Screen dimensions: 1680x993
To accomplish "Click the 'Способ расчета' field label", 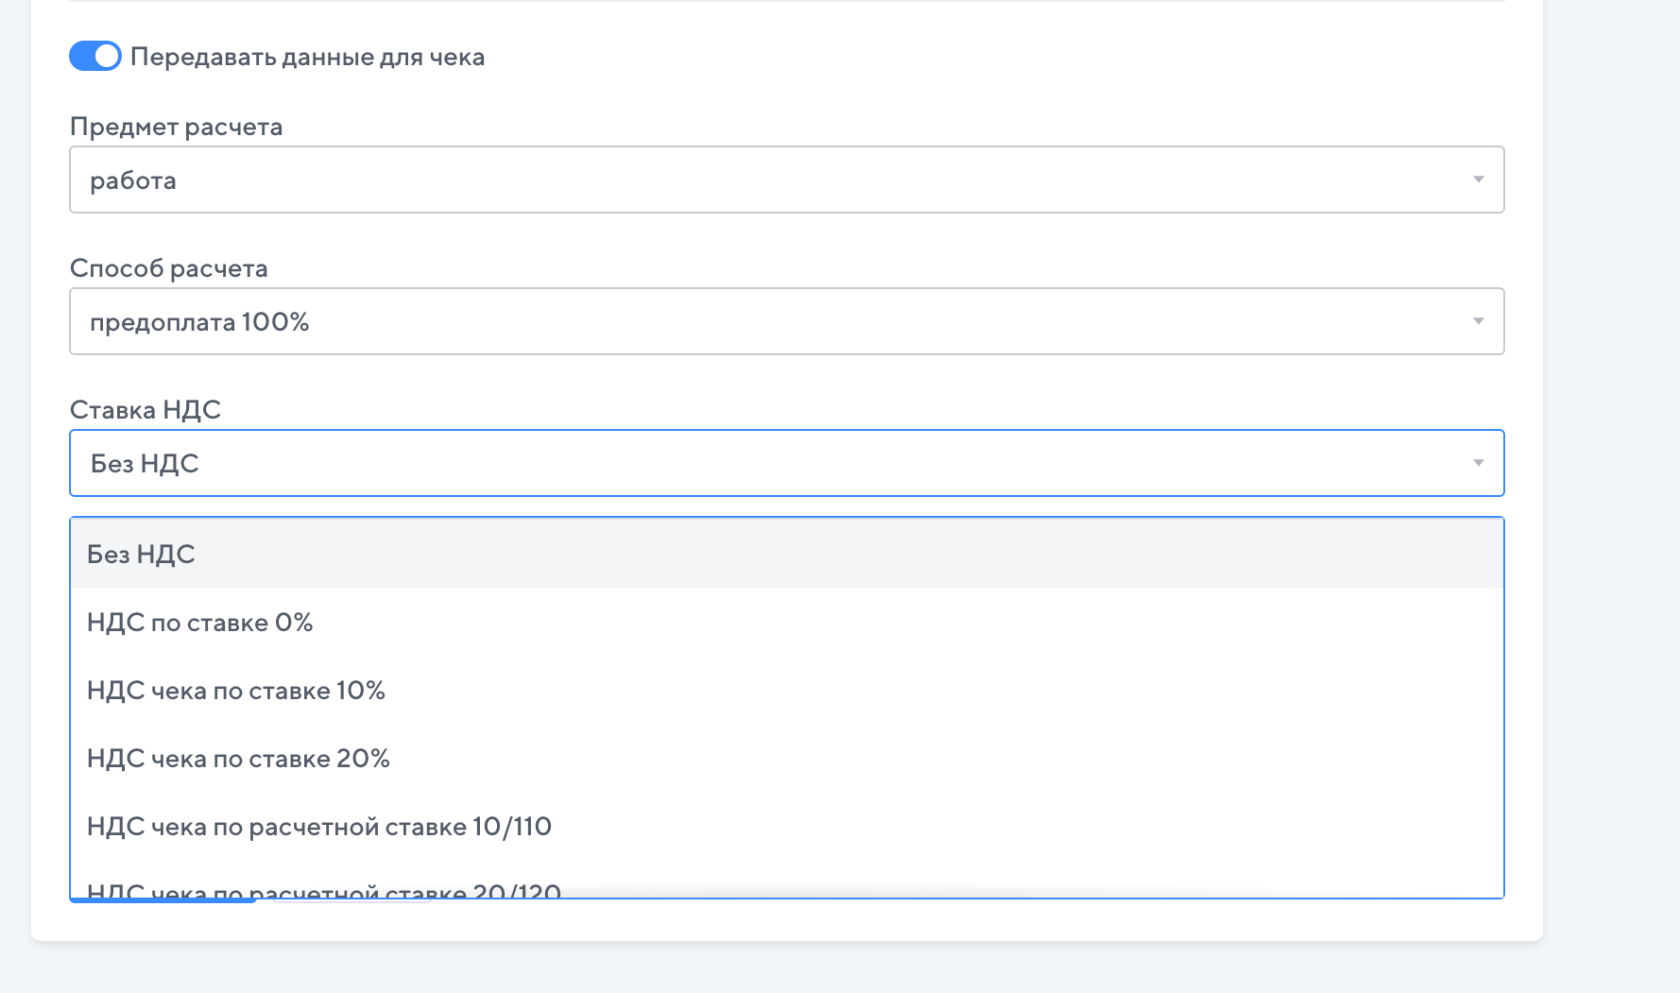I will click(169, 268).
